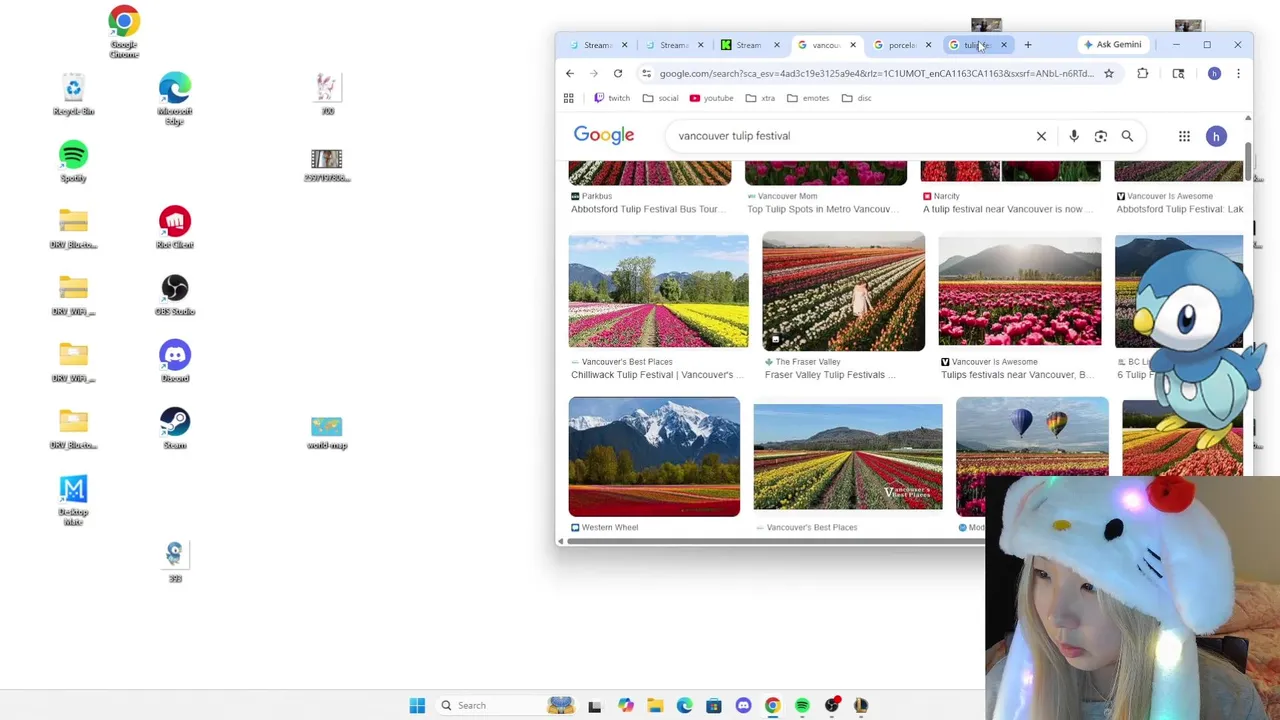
Task: Go to Google home via logo
Action: point(604,135)
